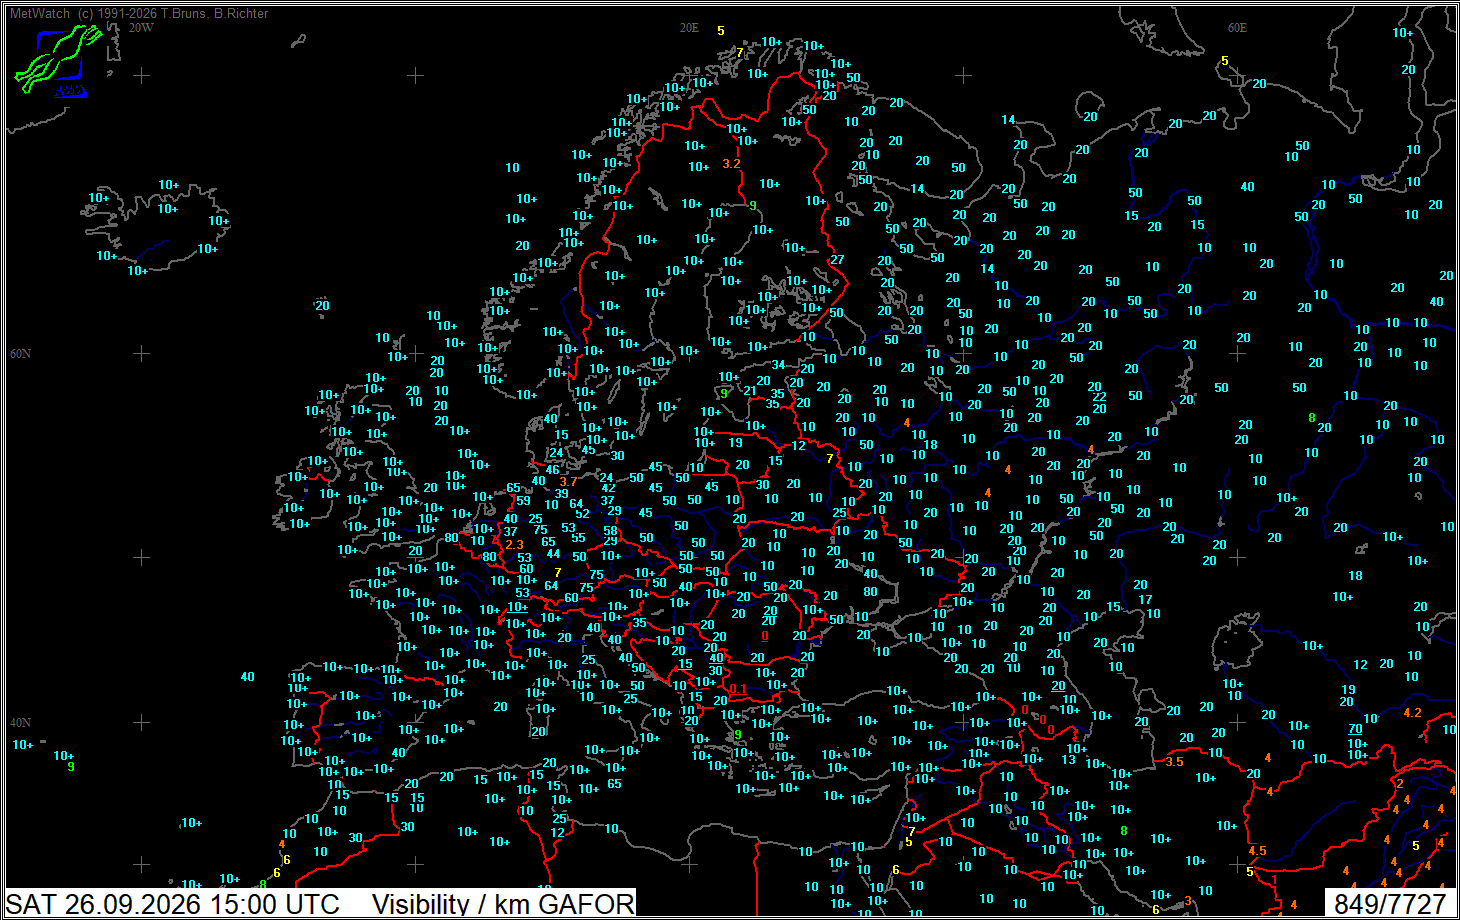The image size is (1460, 920).
Task: Click the orange 2.3 station value
Action: [x=515, y=545]
